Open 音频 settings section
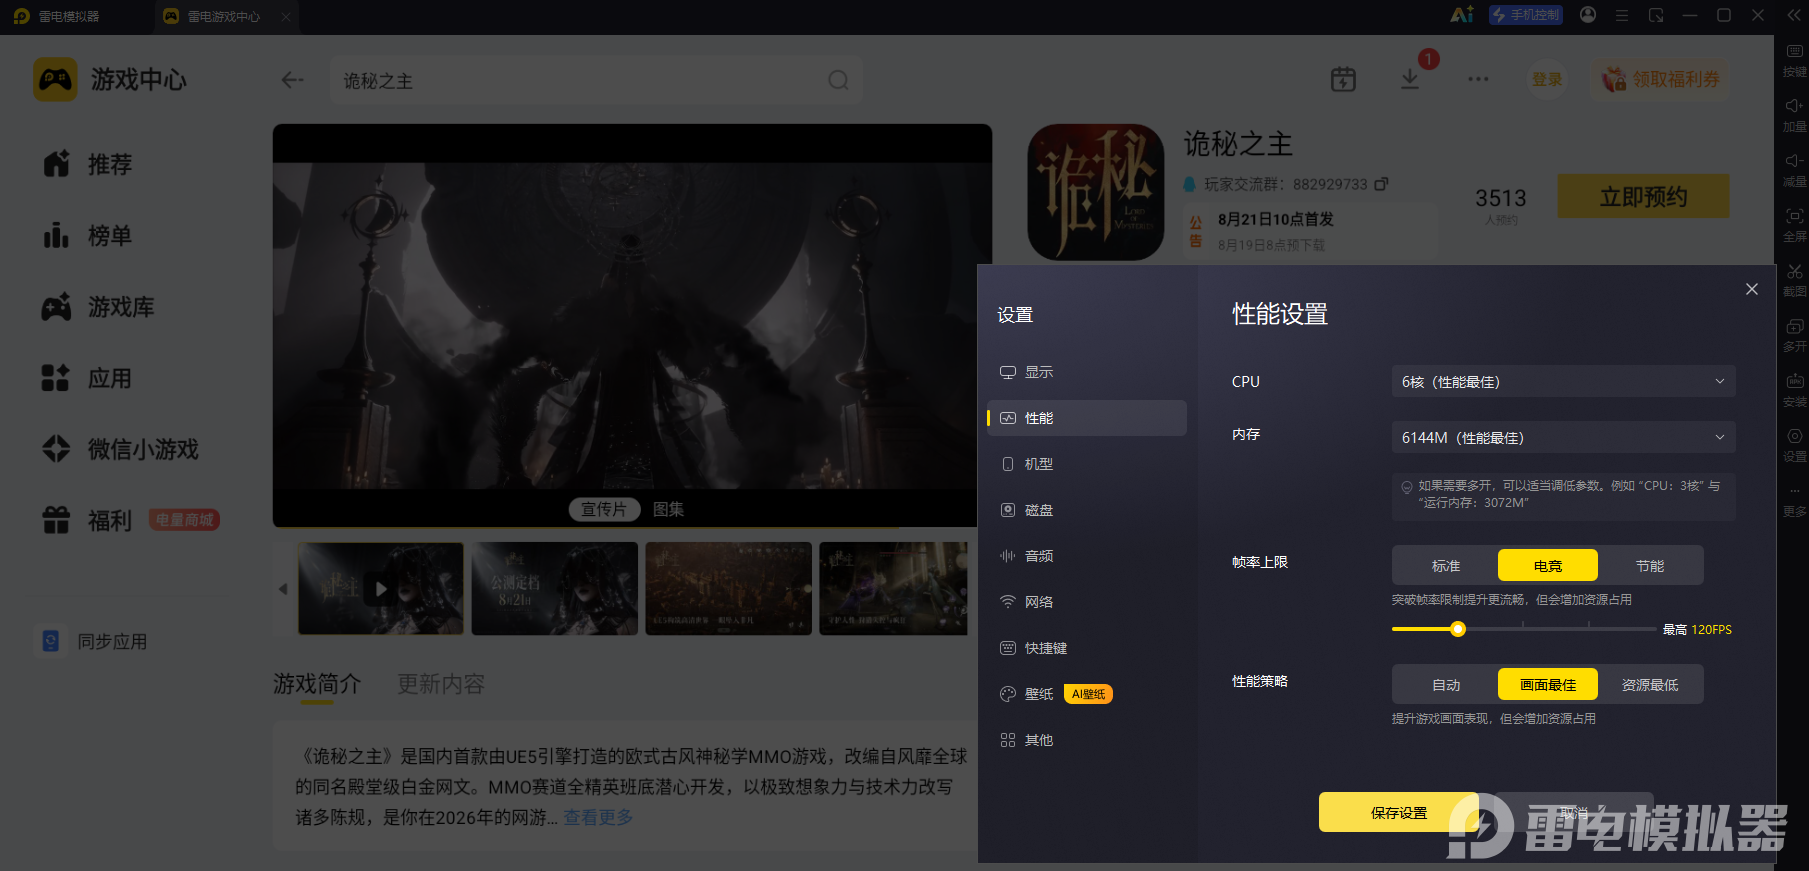This screenshot has width=1809, height=871. [1087, 556]
